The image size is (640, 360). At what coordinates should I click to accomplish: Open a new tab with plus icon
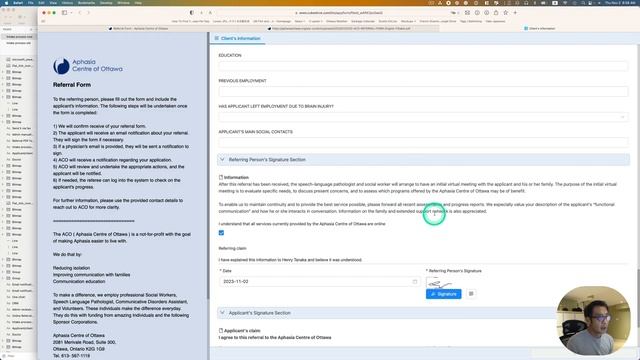click(x=515, y=13)
